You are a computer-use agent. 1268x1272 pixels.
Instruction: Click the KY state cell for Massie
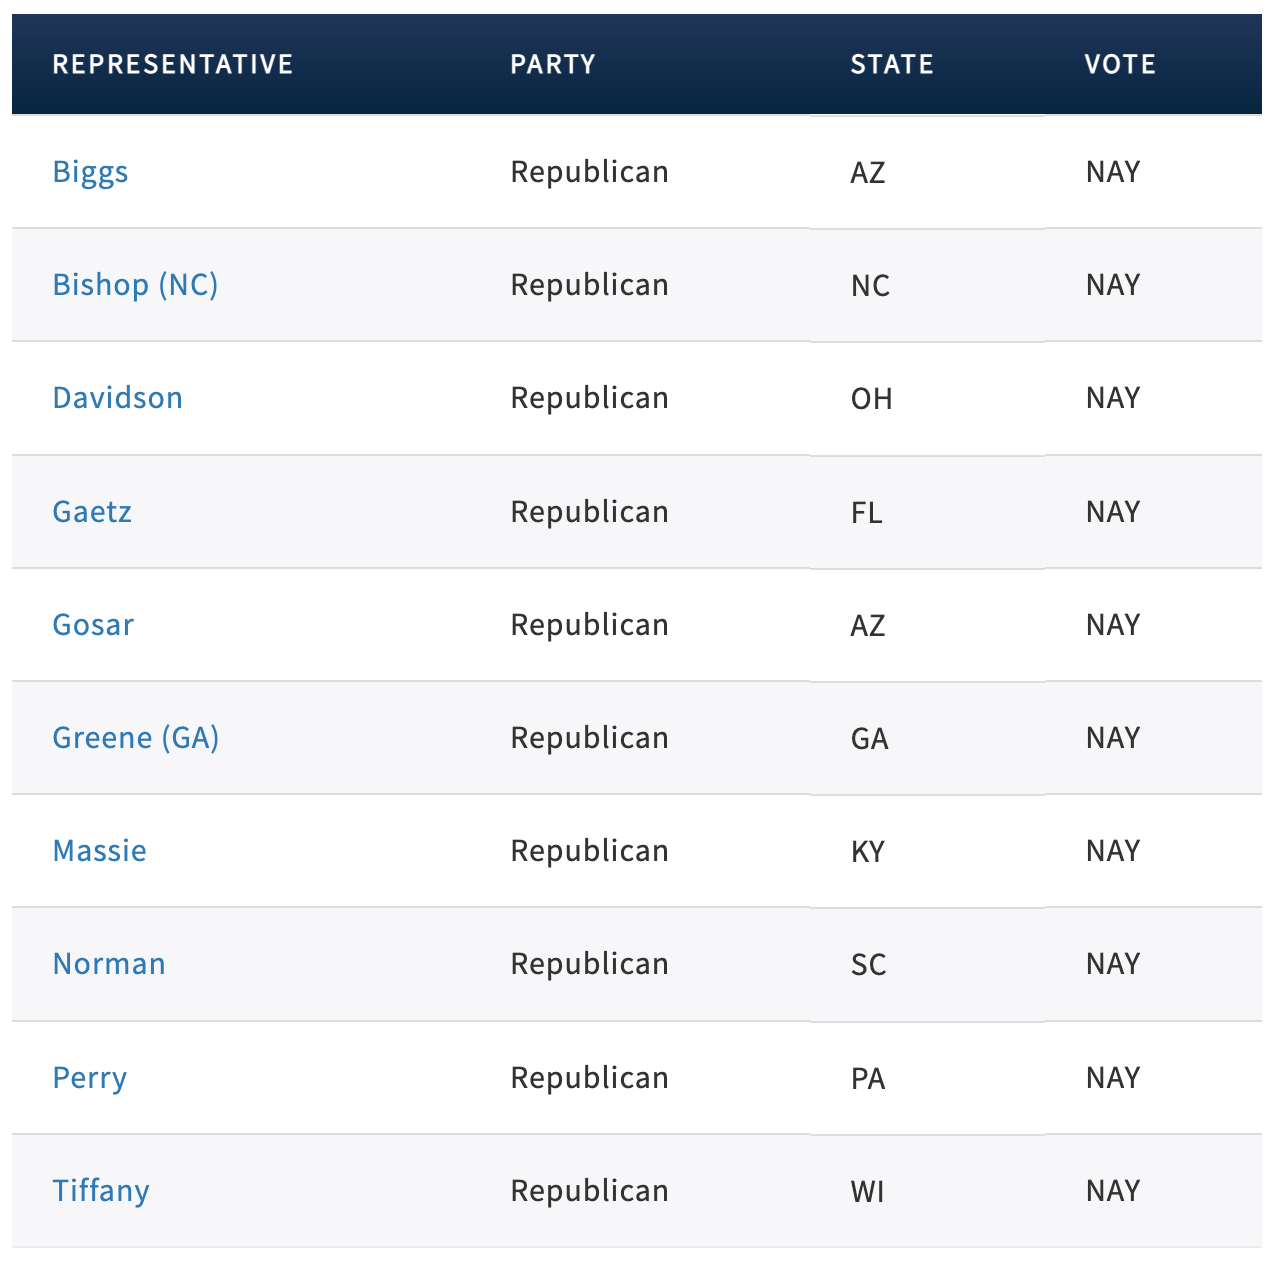(867, 852)
